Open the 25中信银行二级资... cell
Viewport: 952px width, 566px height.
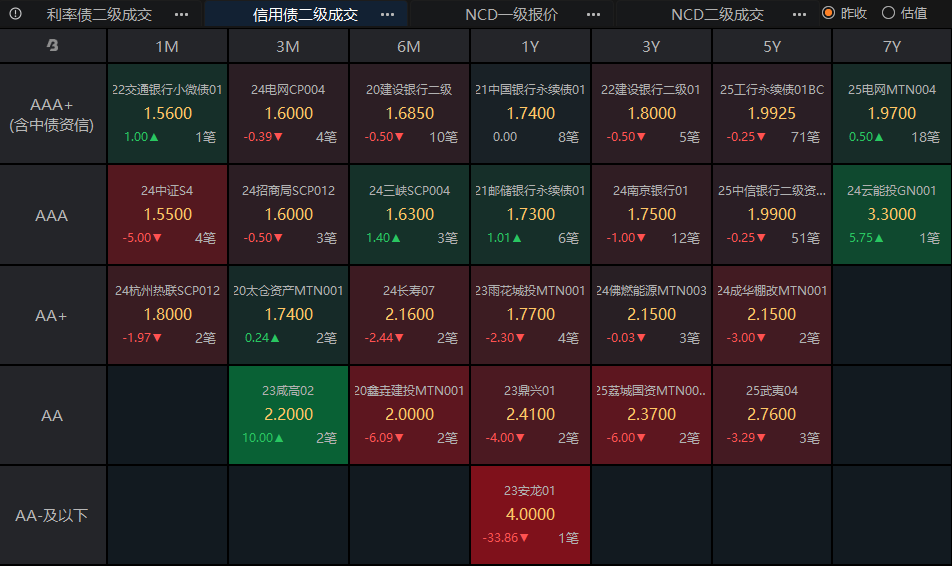772,214
